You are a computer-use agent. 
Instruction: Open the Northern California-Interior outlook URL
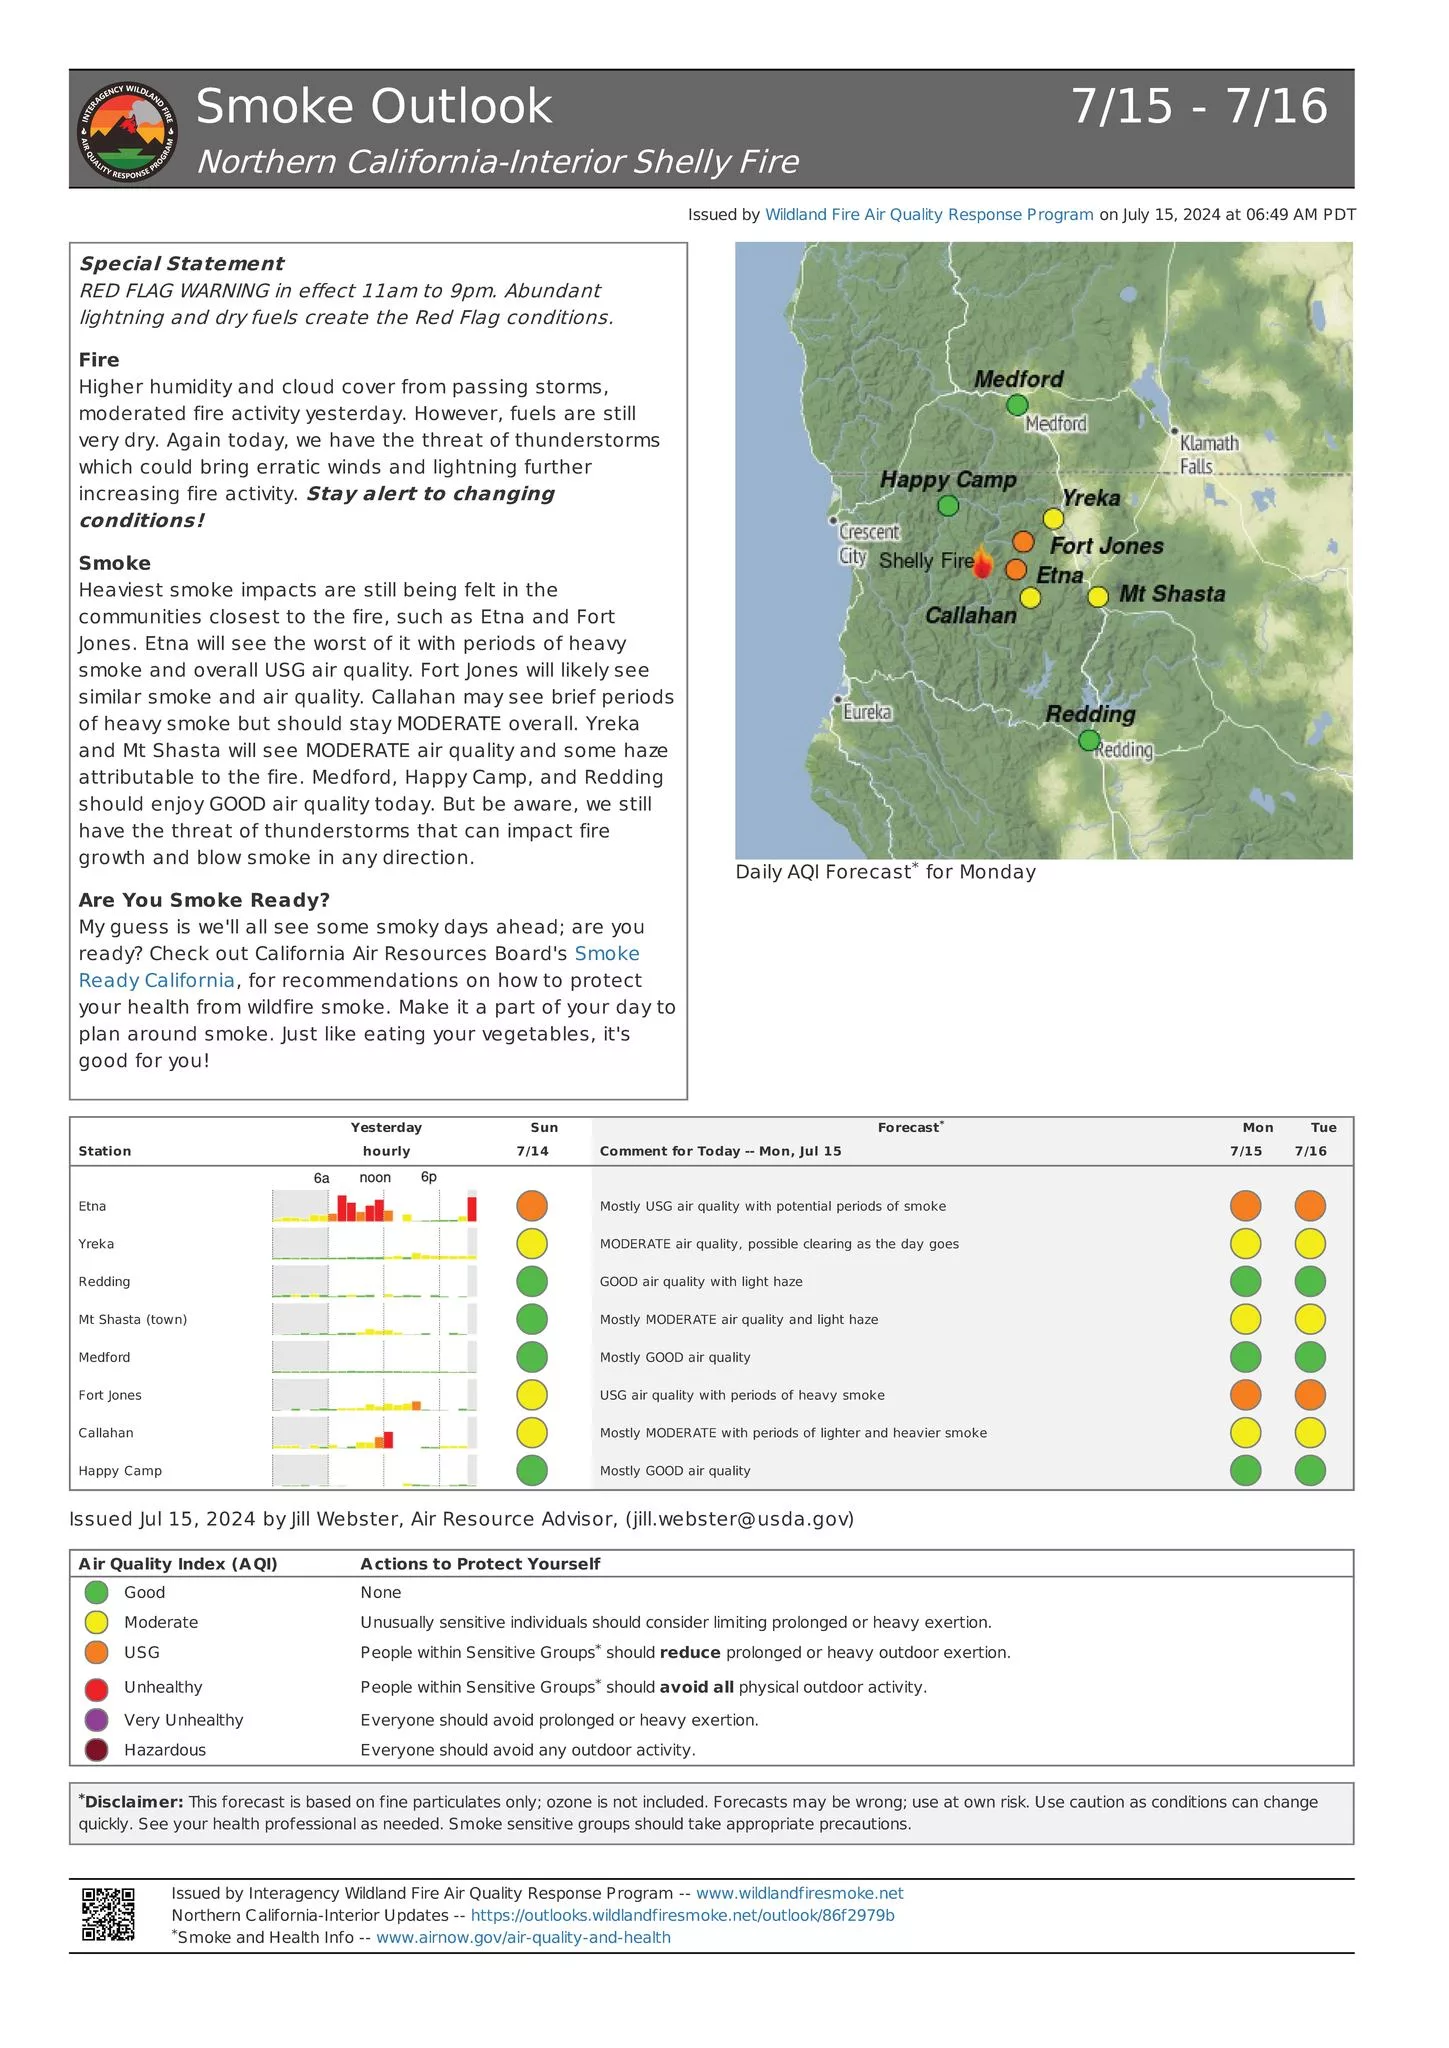(x=682, y=1915)
